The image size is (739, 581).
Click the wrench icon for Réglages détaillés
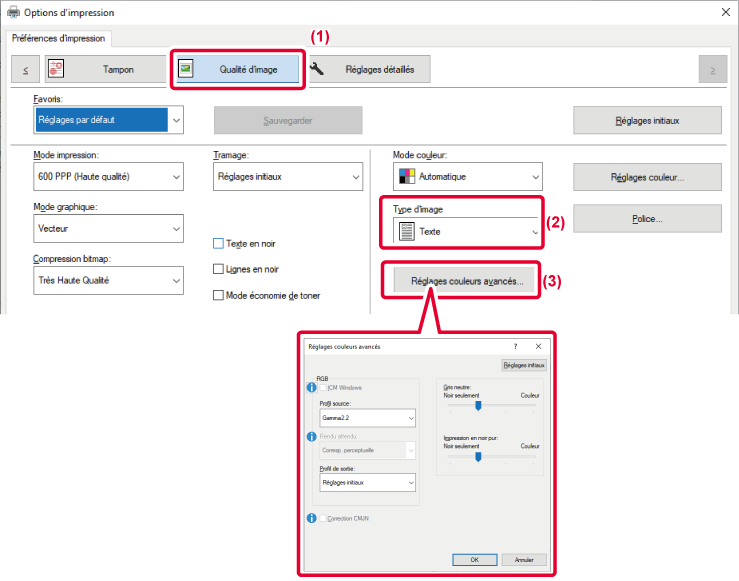click(x=317, y=69)
